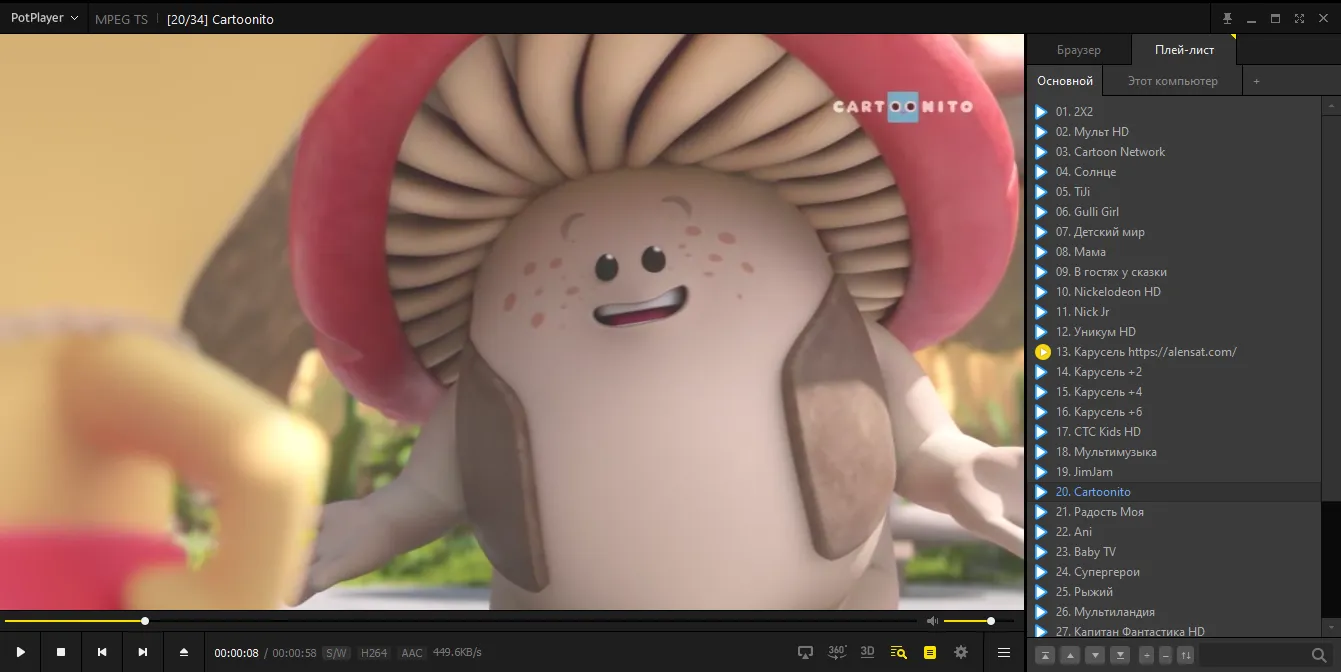Image resolution: width=1341 pixels, height=672 pixels.
Task: Select 14. Карусель +2 channel
Action: coord(1175,372)
